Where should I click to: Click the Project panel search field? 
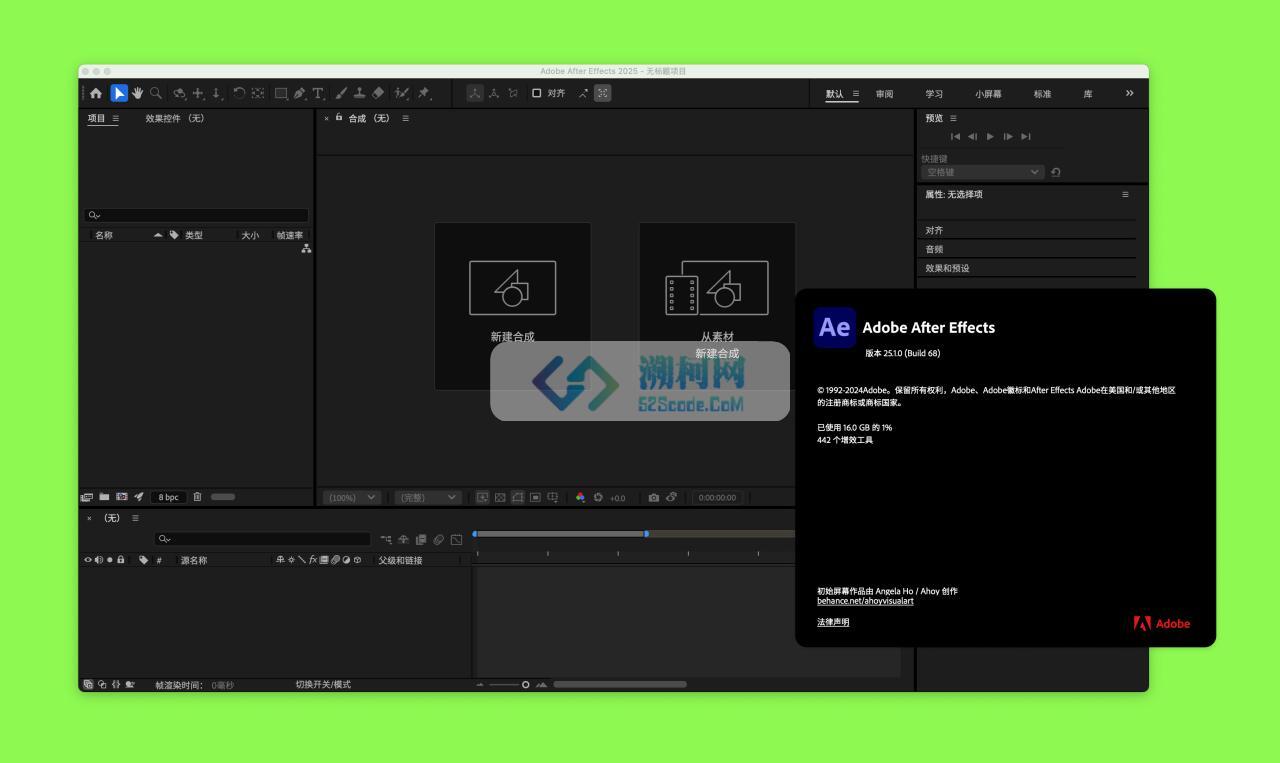pyautogui.click(x=196, y=215)
